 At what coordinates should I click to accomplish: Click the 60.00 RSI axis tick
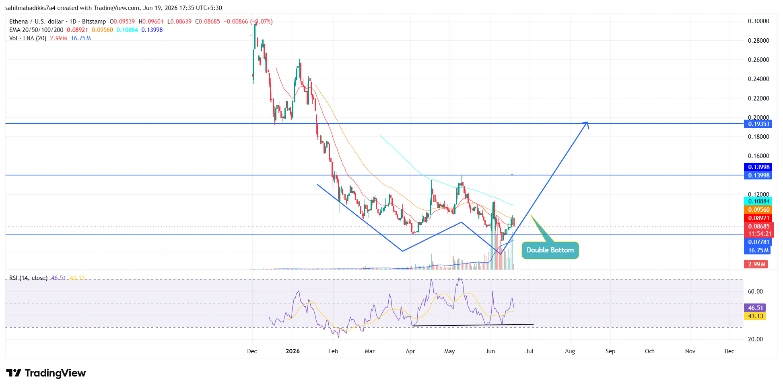[x=755, y=292]
